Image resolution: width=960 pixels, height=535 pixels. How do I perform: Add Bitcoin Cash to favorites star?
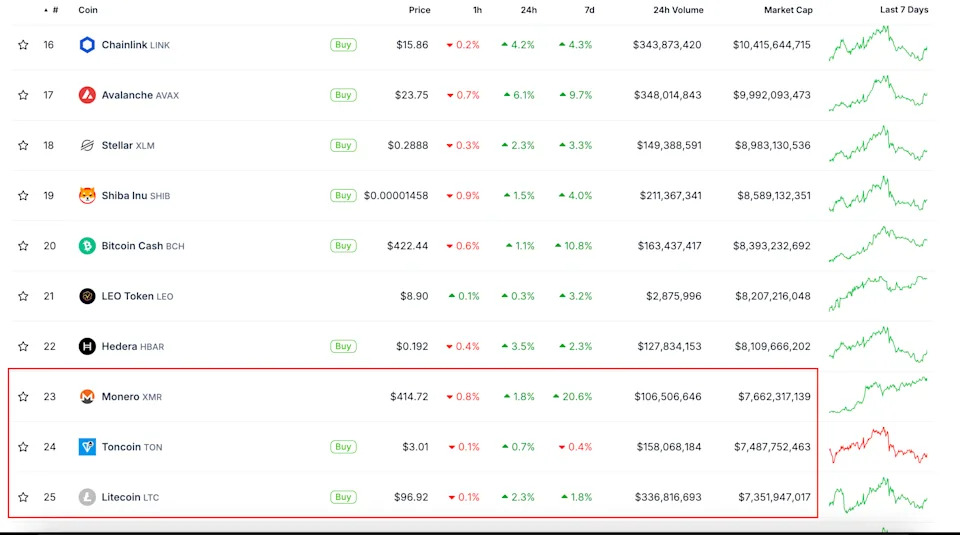coord(23,245)
